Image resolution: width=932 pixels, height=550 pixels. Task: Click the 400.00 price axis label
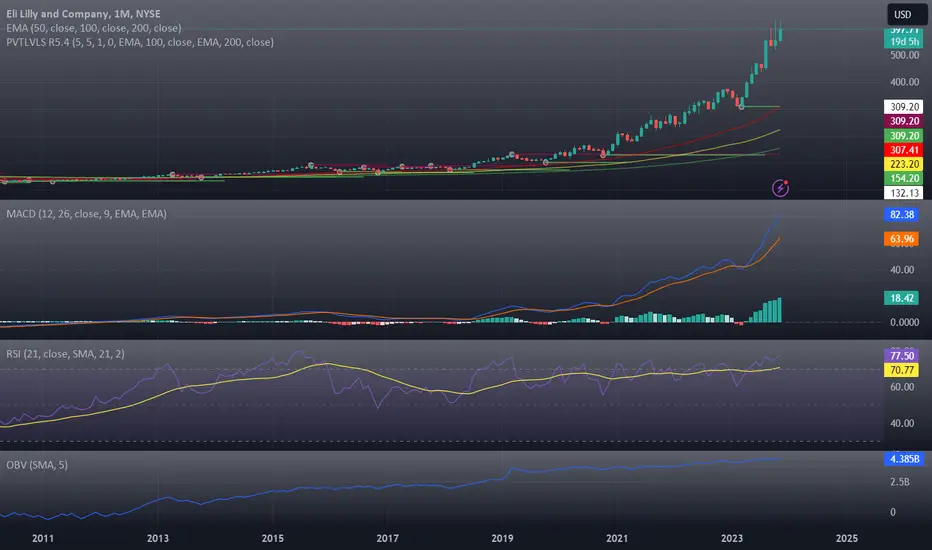(905, 82)
